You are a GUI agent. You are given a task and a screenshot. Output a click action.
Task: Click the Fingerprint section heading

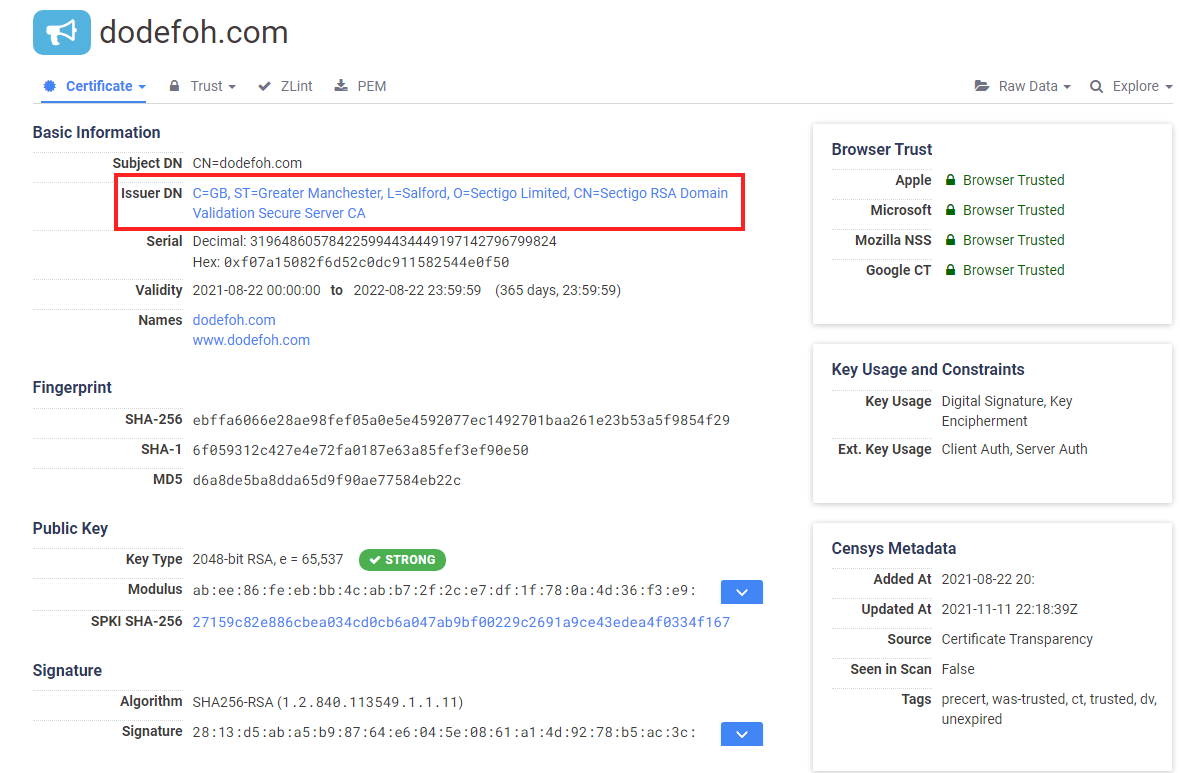pos(72,388)
